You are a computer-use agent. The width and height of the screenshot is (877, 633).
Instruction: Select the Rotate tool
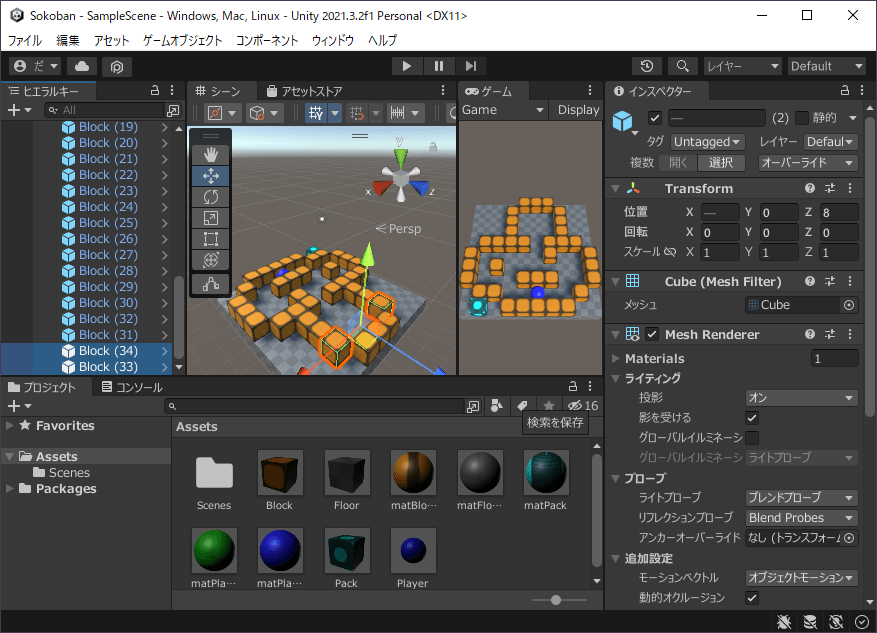[211, 197]
